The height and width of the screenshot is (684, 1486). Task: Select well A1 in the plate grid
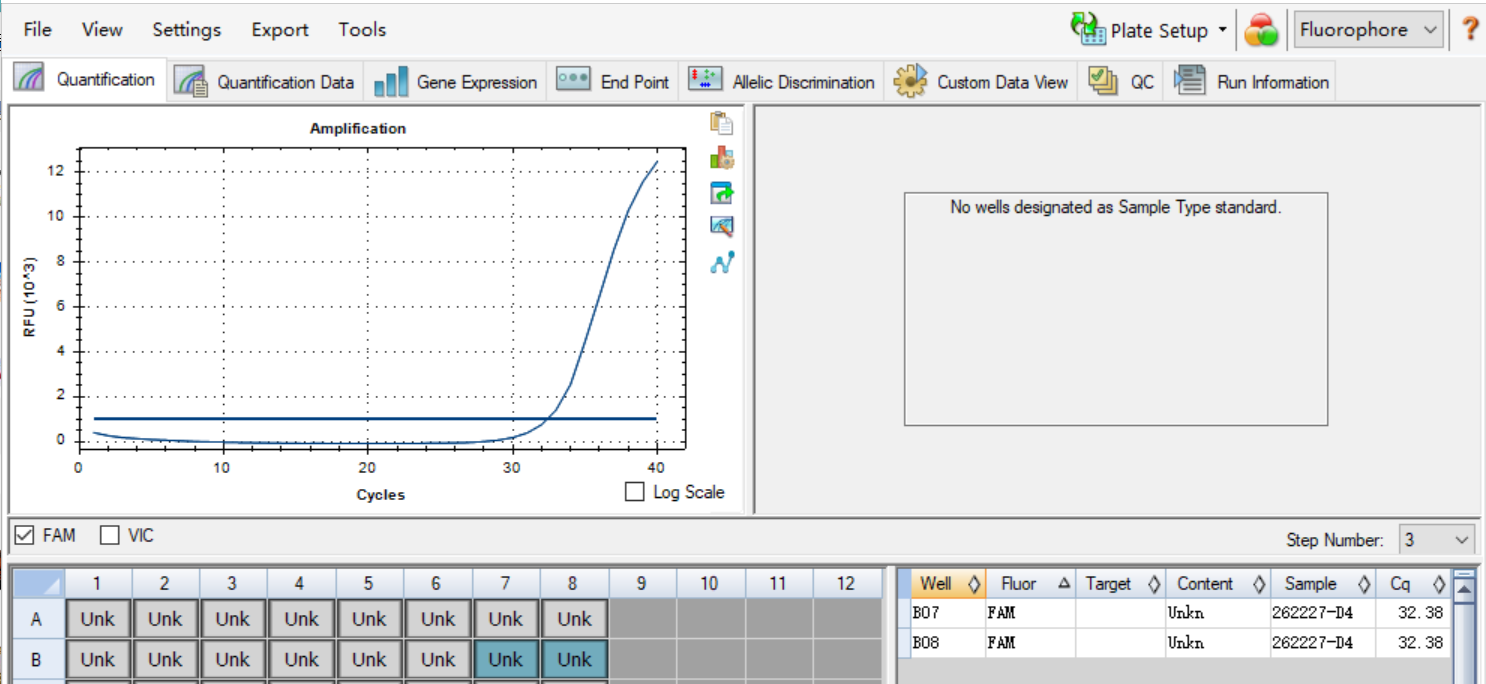point(98,619)
